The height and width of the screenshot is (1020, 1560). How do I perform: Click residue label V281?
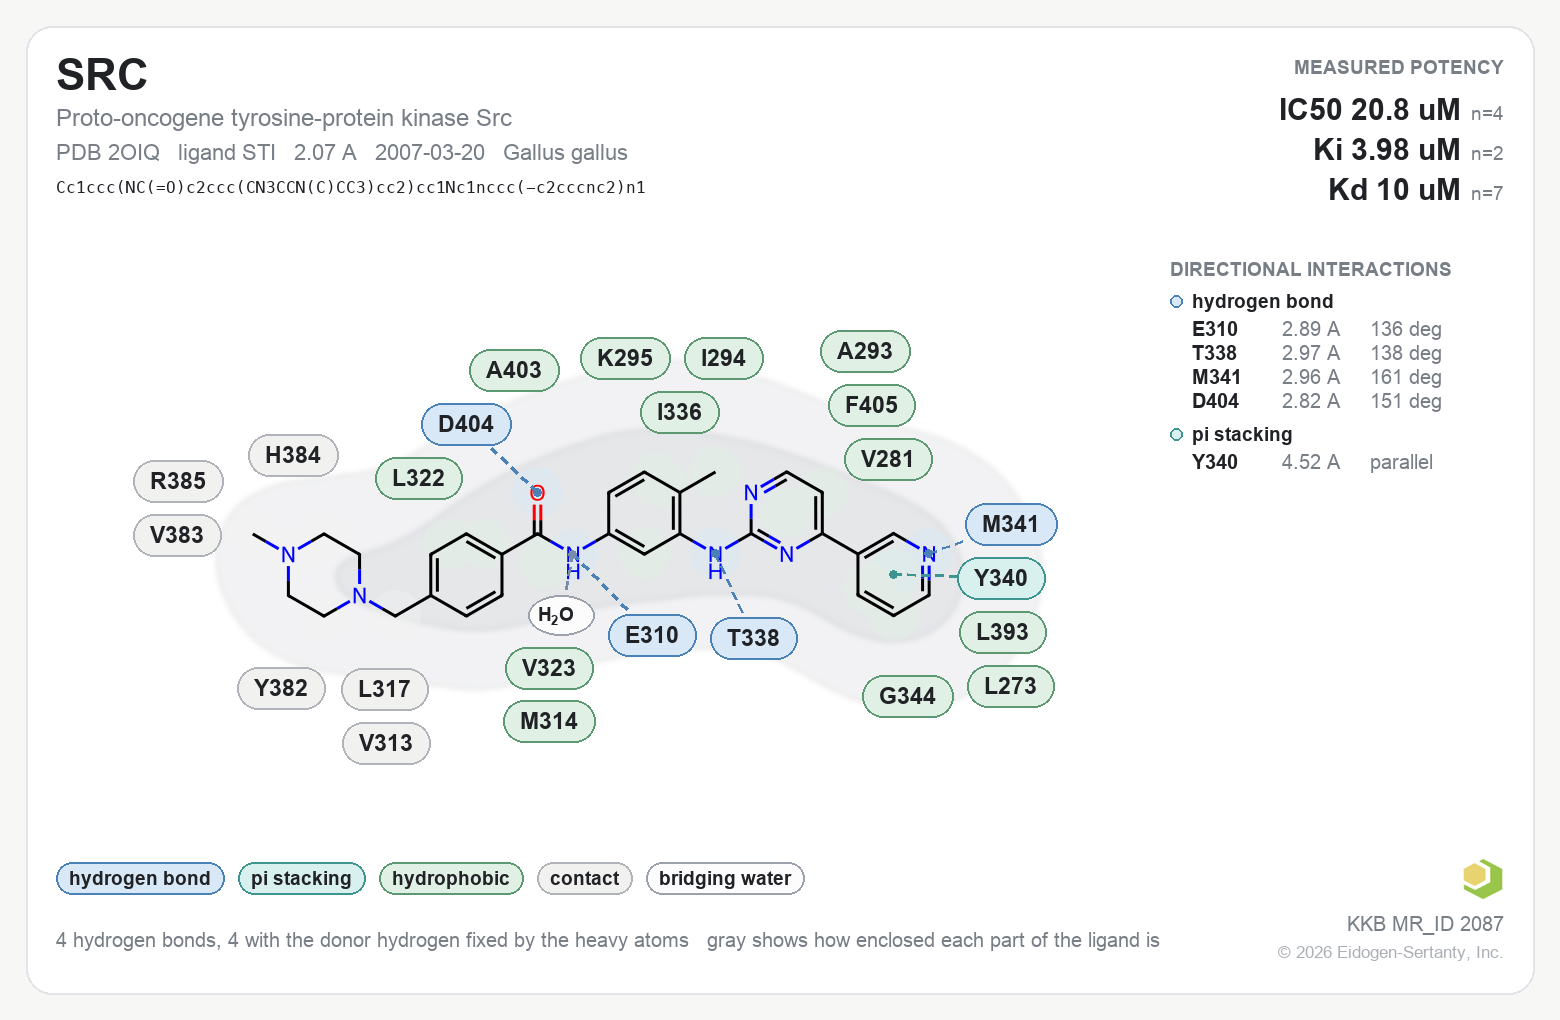(888, 459)
